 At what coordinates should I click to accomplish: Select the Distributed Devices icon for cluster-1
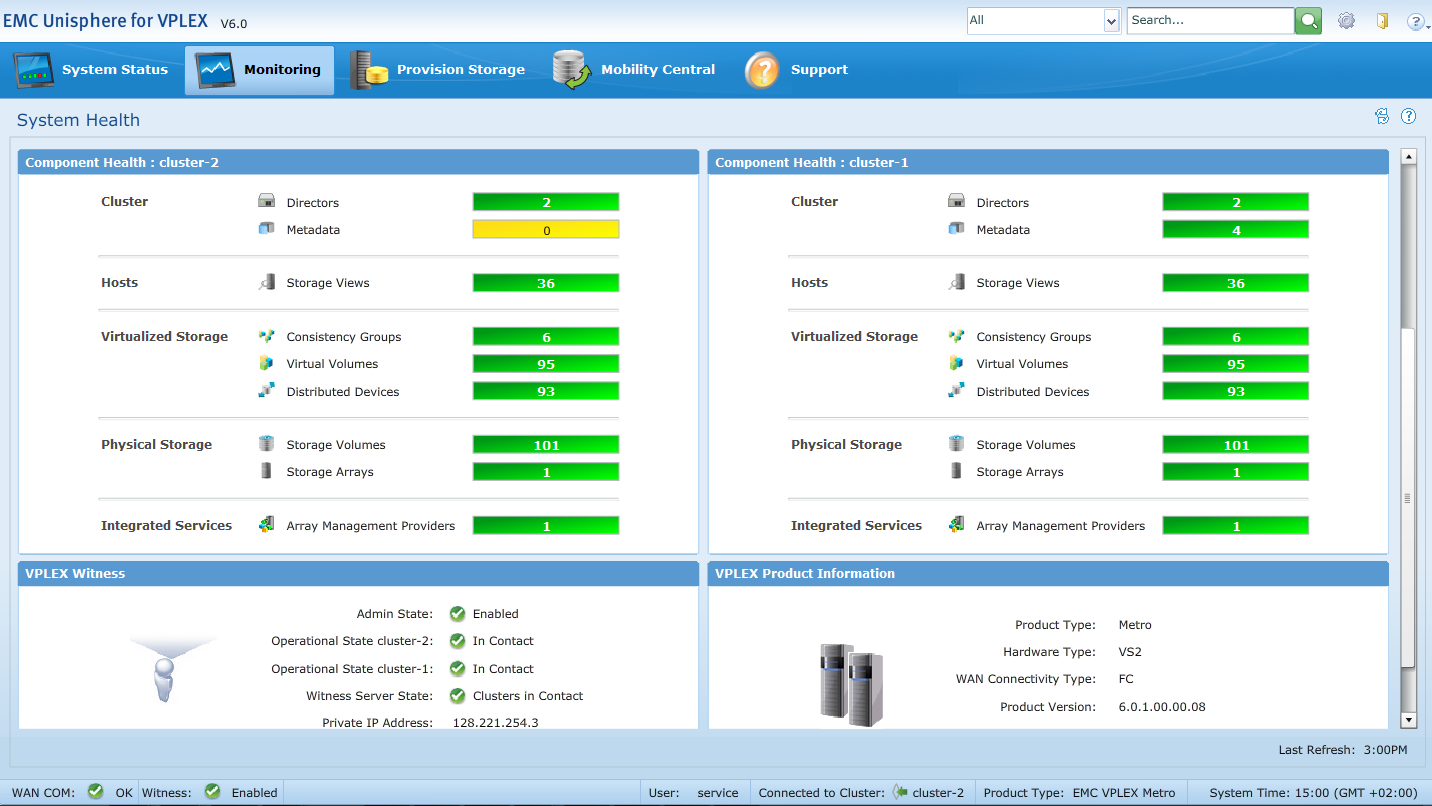pos(957,391)
